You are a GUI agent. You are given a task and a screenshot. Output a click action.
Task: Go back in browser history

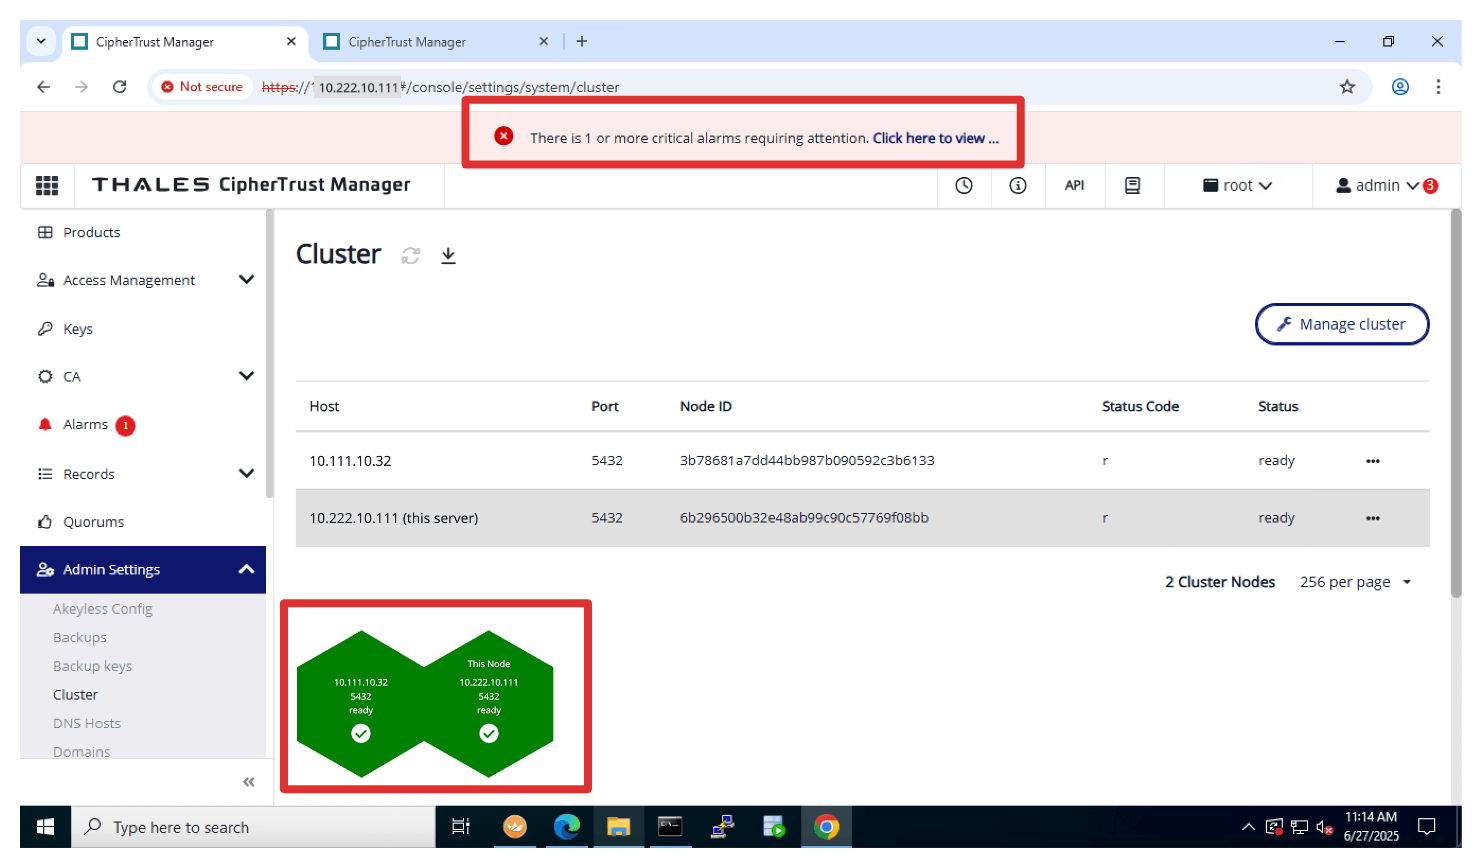pyautogui.click(x=44, y=87)
